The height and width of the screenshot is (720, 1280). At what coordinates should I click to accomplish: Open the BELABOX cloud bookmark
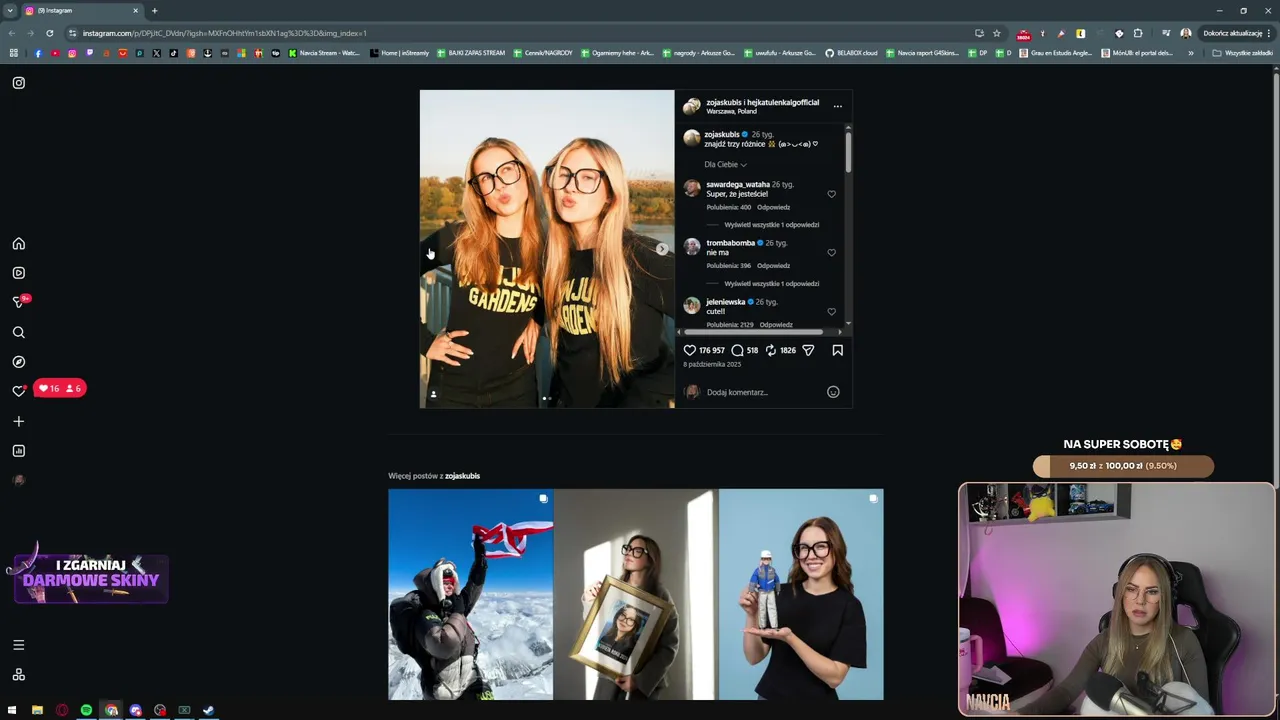(851, 53)
